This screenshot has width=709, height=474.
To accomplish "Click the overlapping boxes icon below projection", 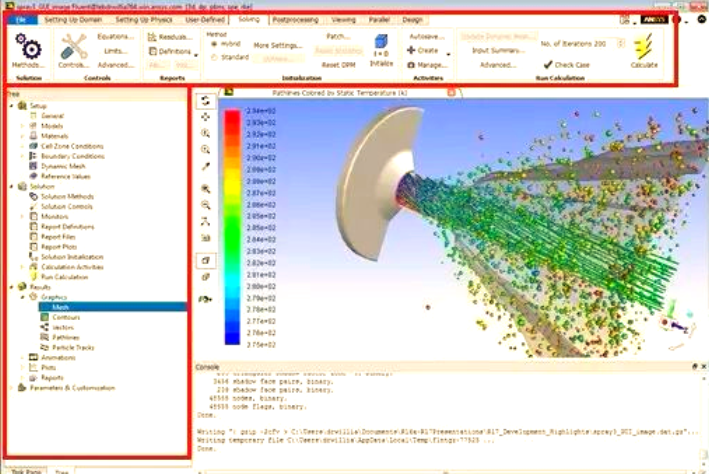I will click(x=206, y=277).
